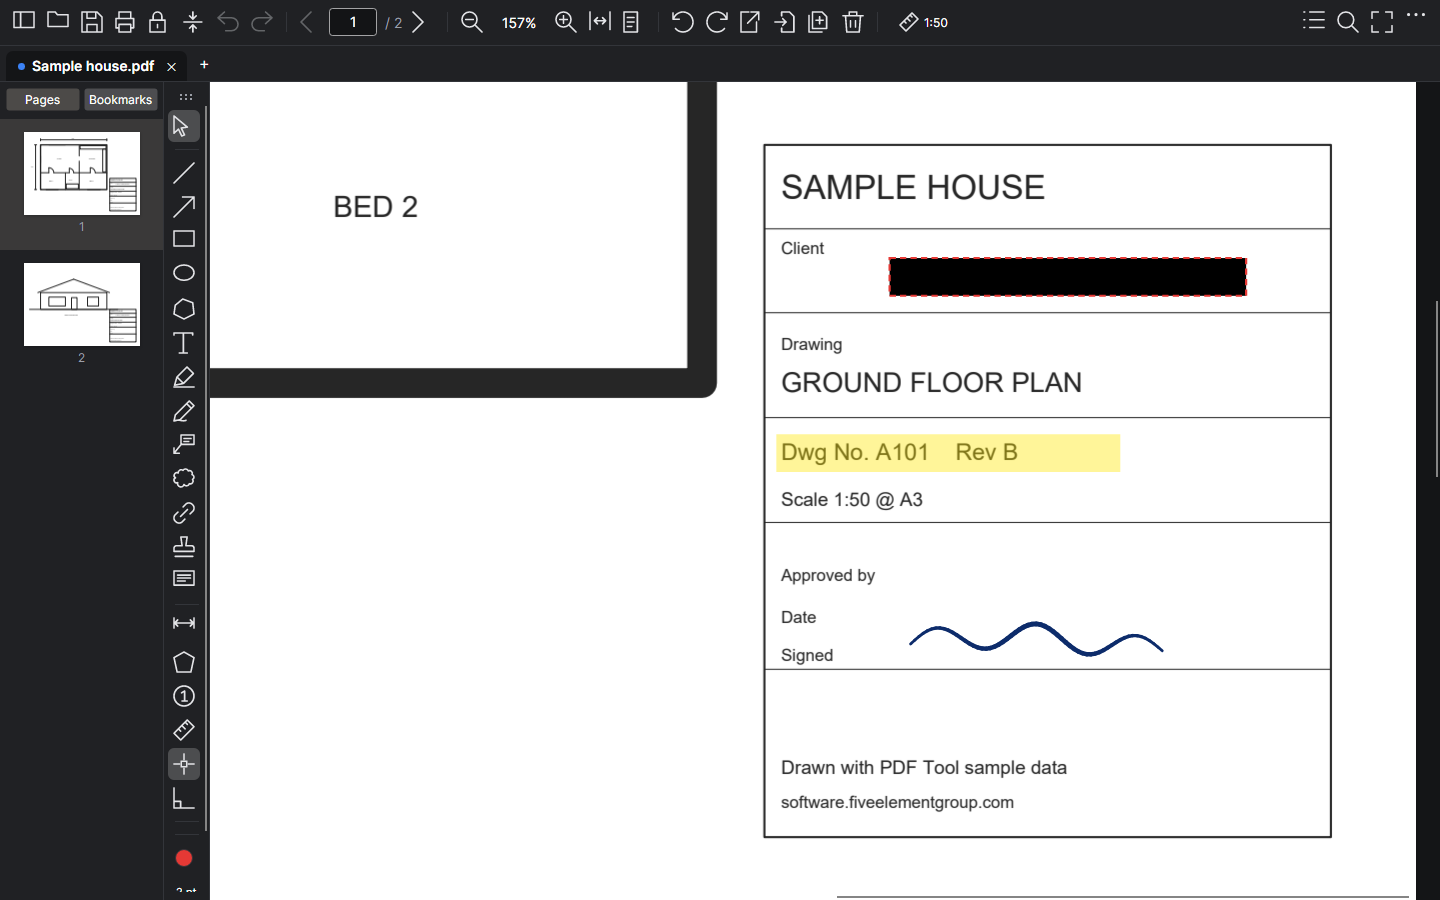This screenshot has height=900, width=1440.
Task: Fit the page to width
Action: point(600,22)
